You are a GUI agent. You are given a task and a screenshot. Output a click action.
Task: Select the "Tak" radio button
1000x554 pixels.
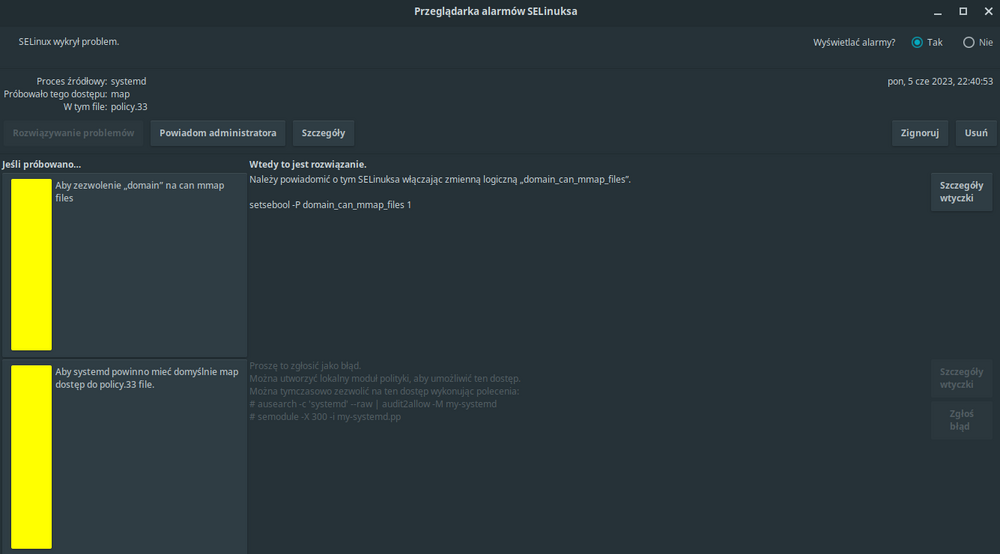point(917,43)
